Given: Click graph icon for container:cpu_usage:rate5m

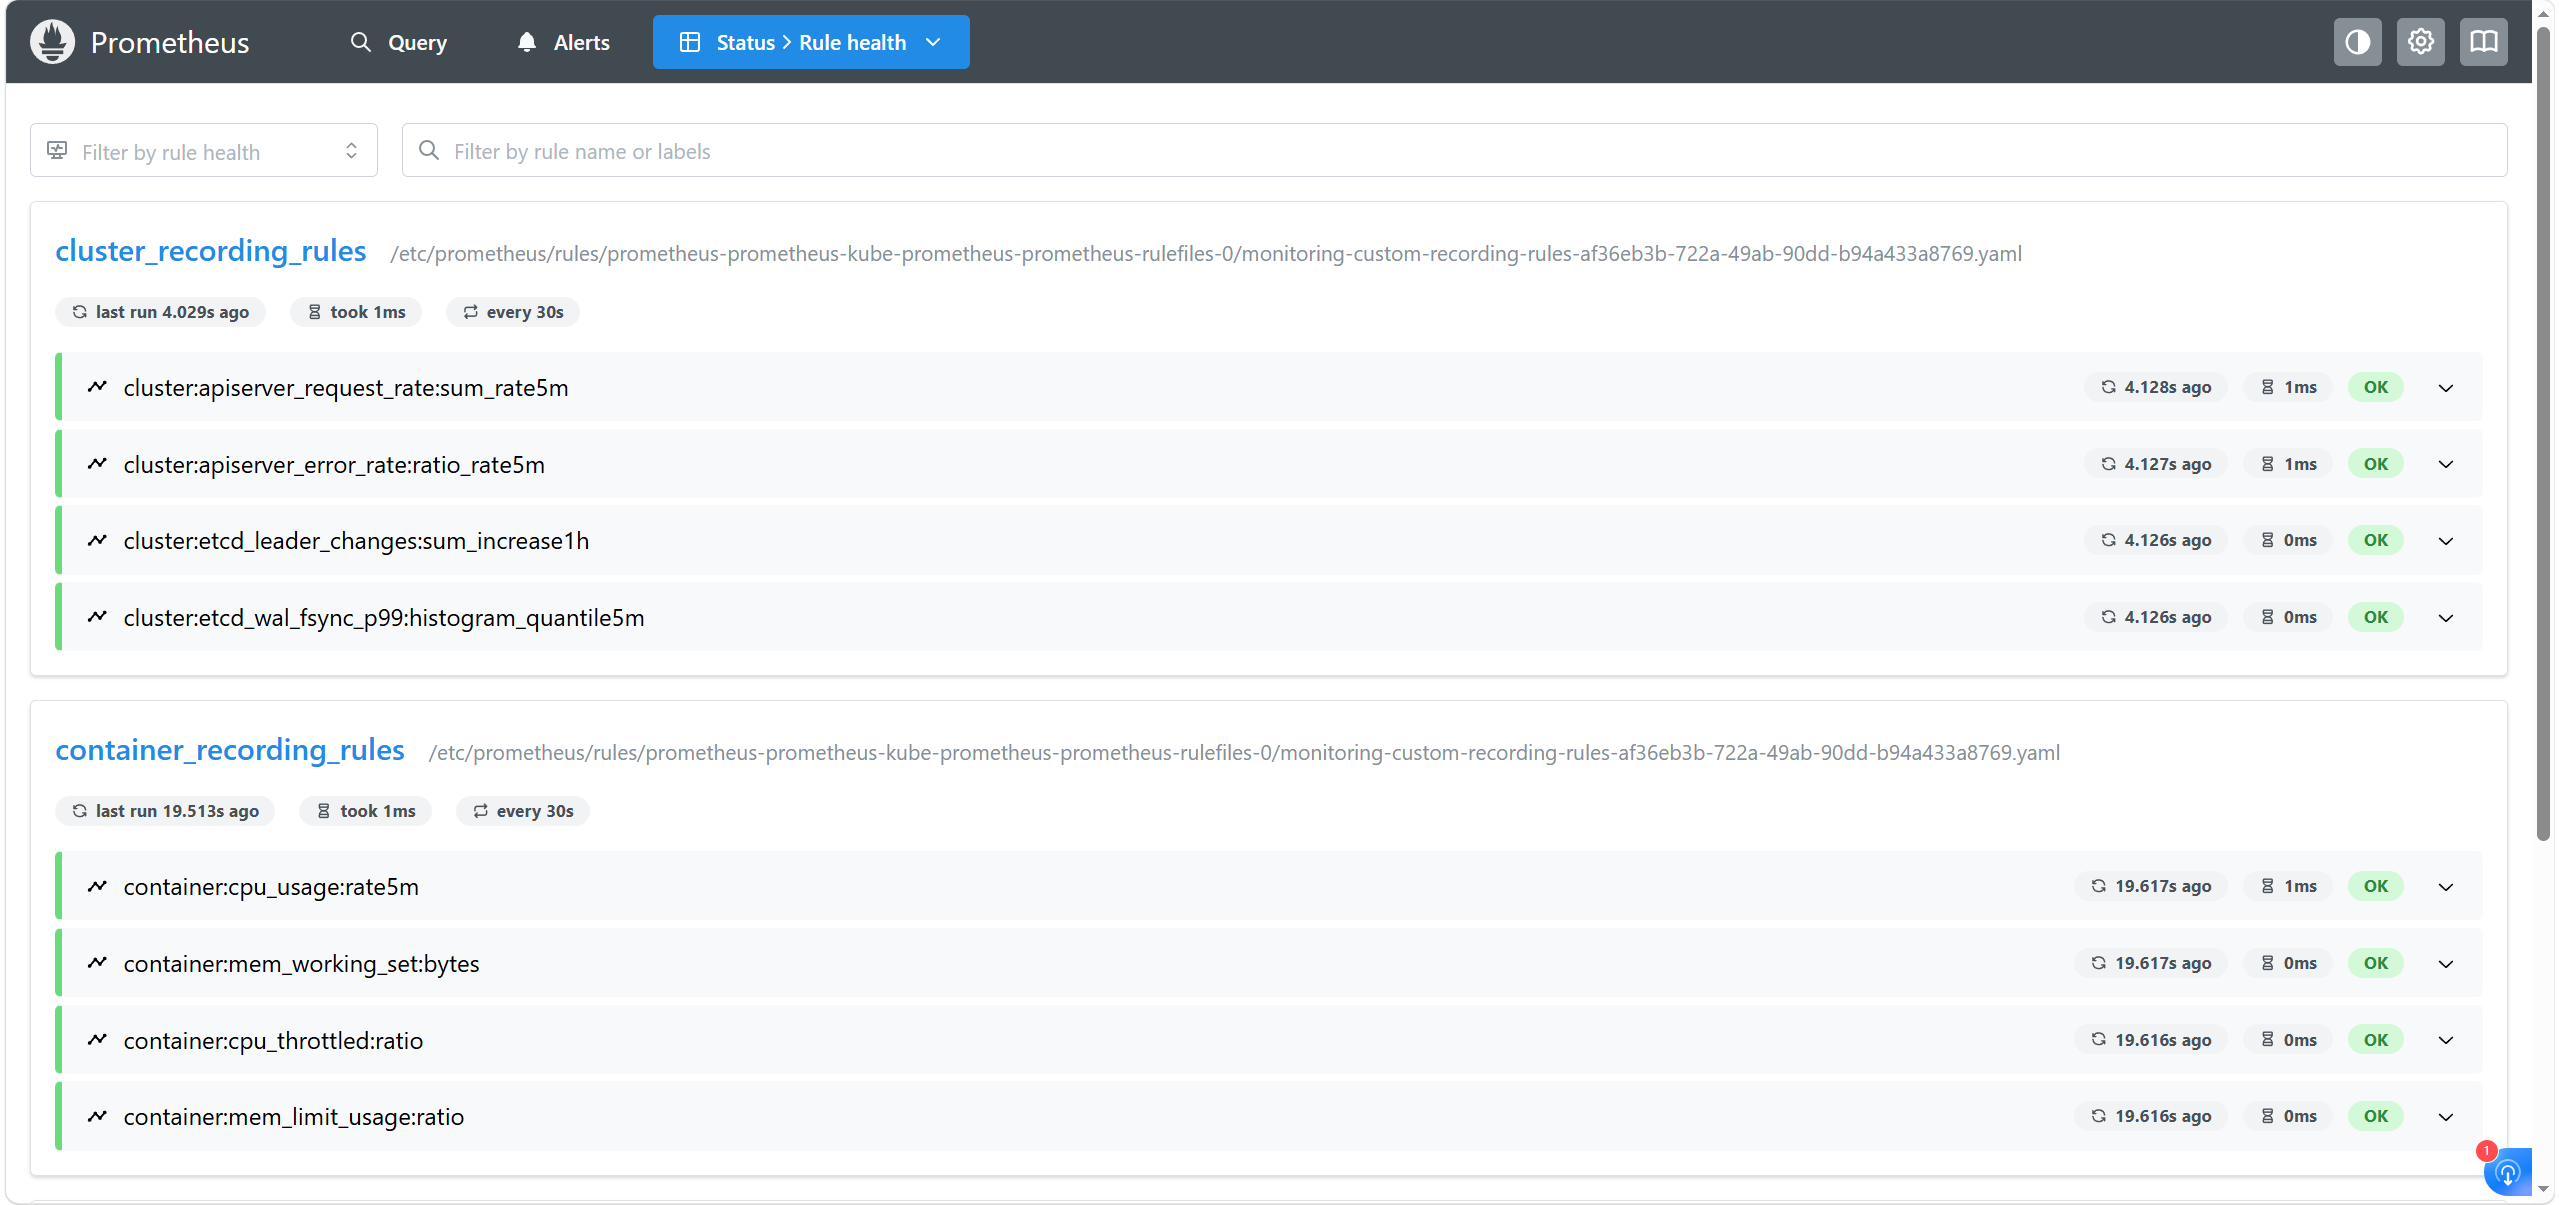Looking at the screenshot, I should coord(97,886).
